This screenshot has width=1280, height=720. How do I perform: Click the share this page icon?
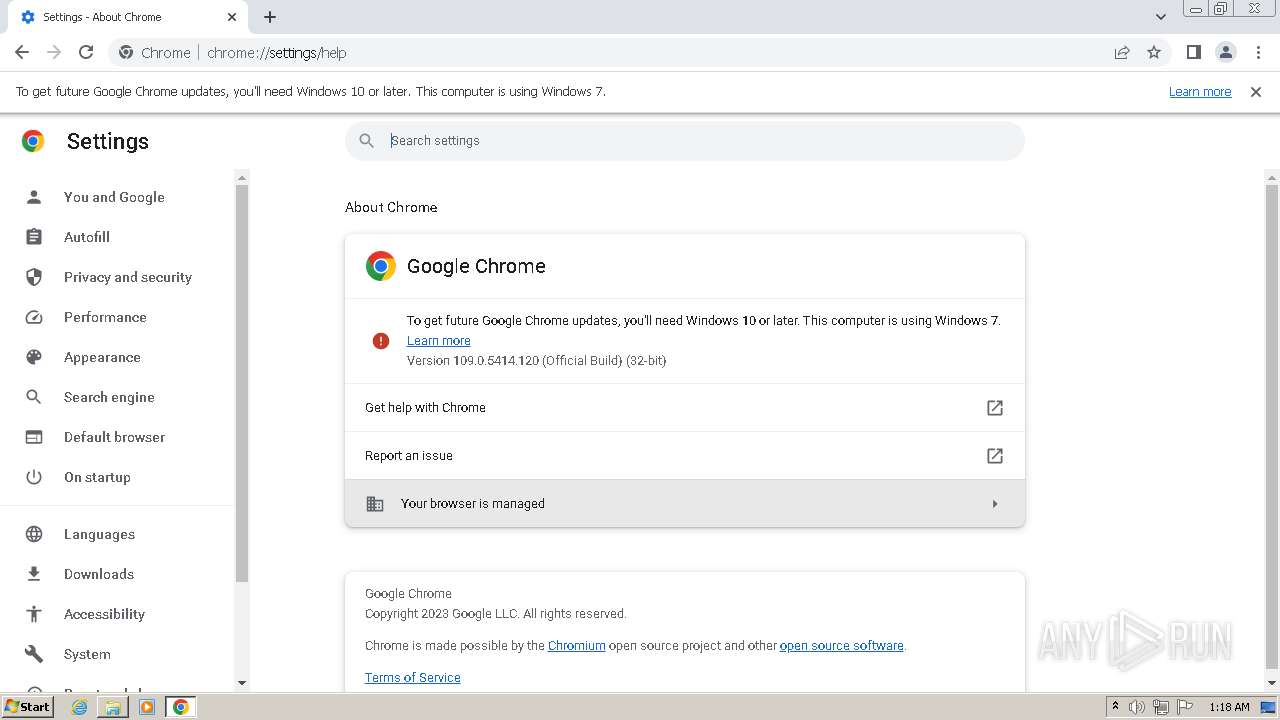point(1122,52)
